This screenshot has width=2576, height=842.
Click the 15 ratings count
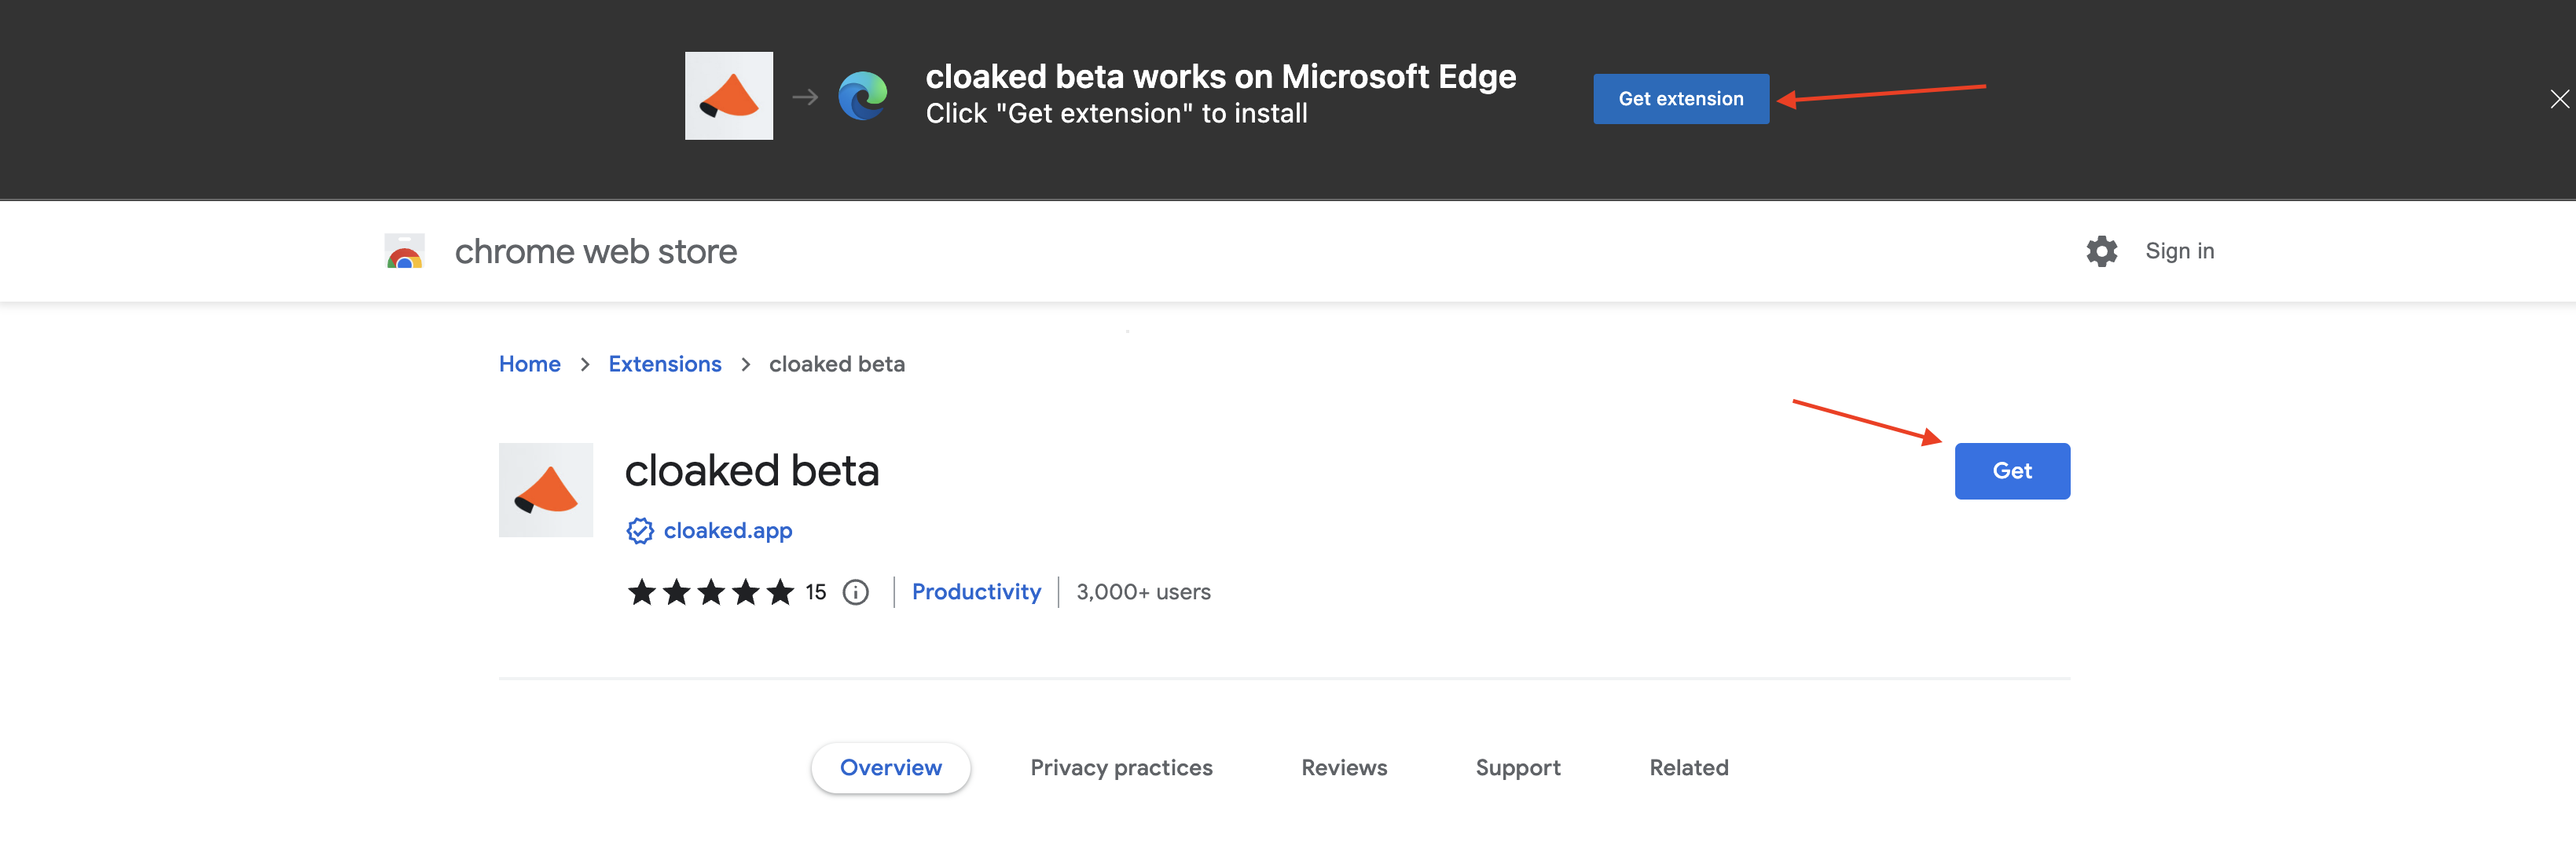click(816, 592)
